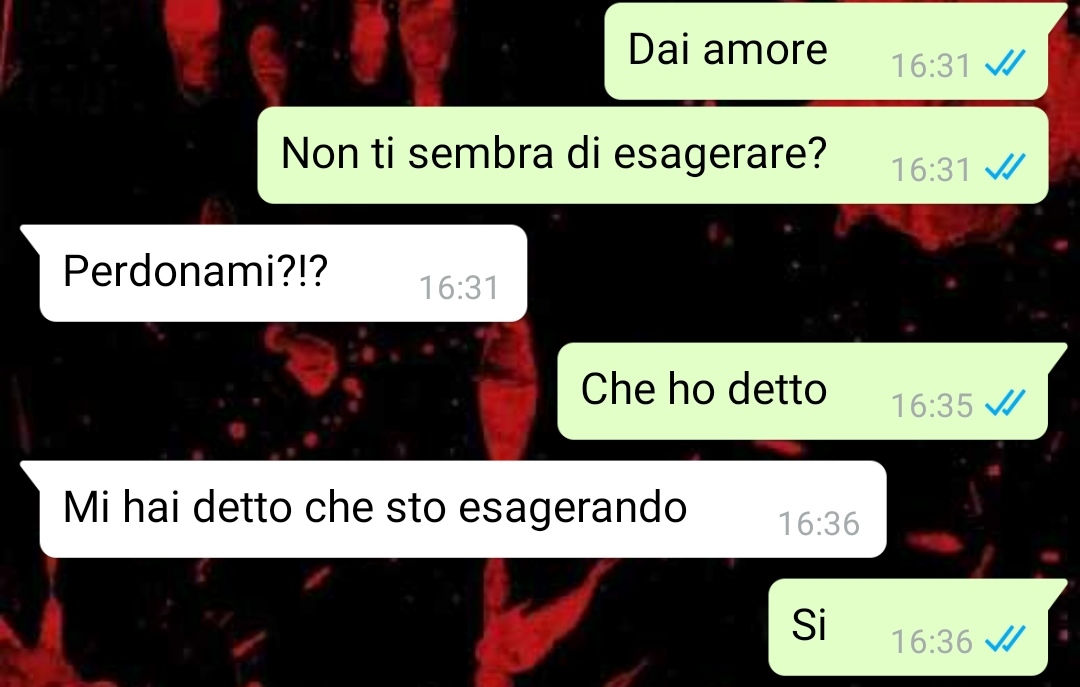The height and width of the screenshot is (687, 1080).
Task: Tap blue ticks beside 16:35 timestamp
Action: pos(1005,404)
